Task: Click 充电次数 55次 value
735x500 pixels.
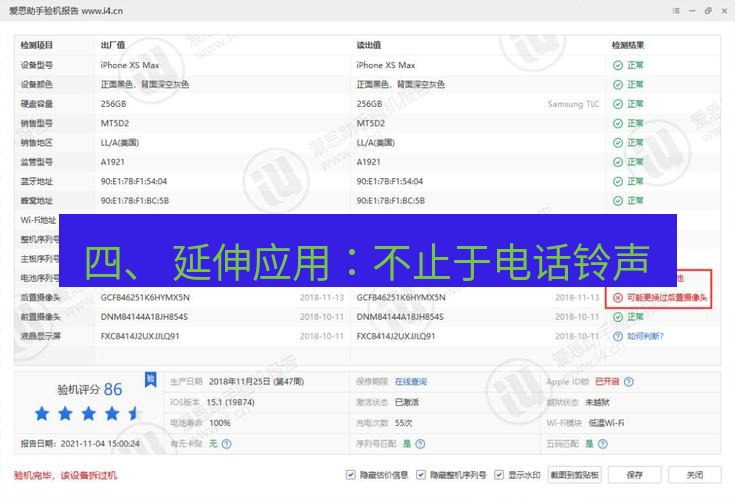Action: click(404, 423)
